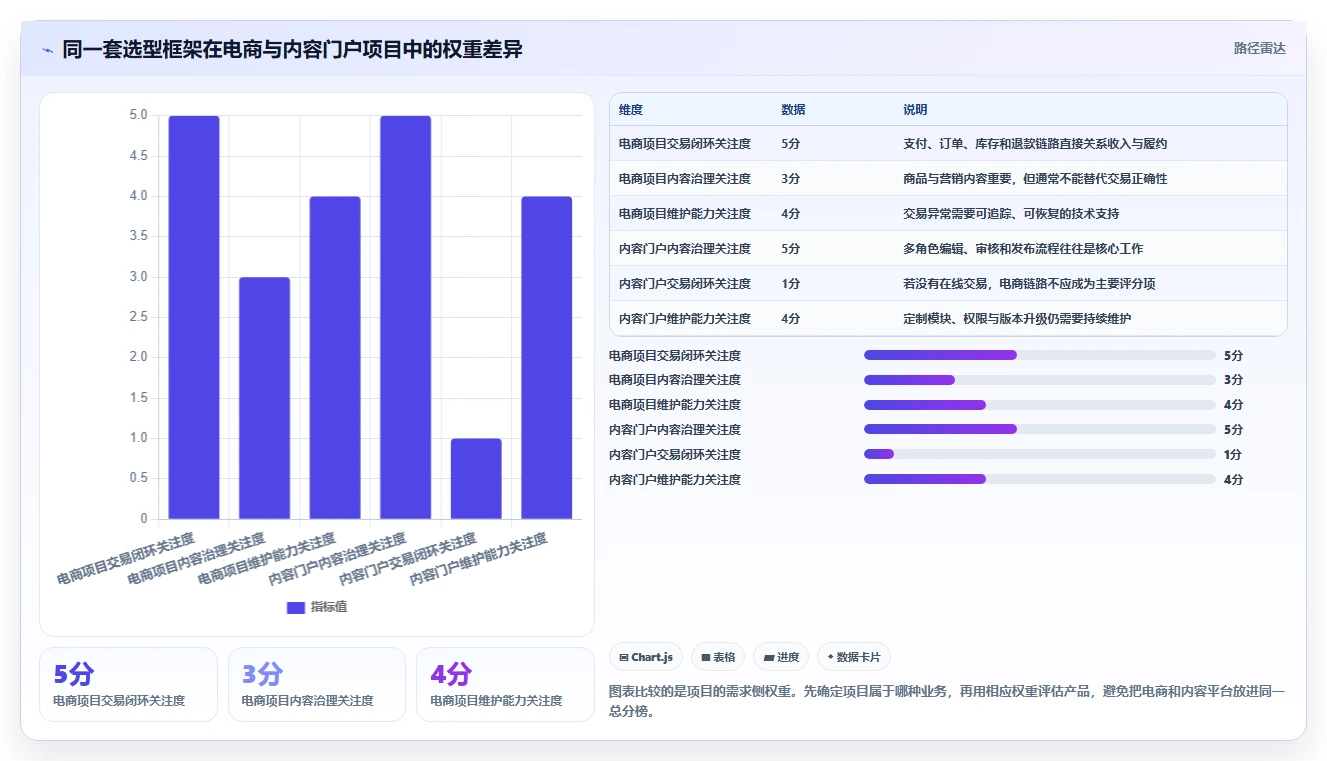Click the footer paragraph starting 图表比较的是
The image size is (1327, 761).
pos(947,701)
